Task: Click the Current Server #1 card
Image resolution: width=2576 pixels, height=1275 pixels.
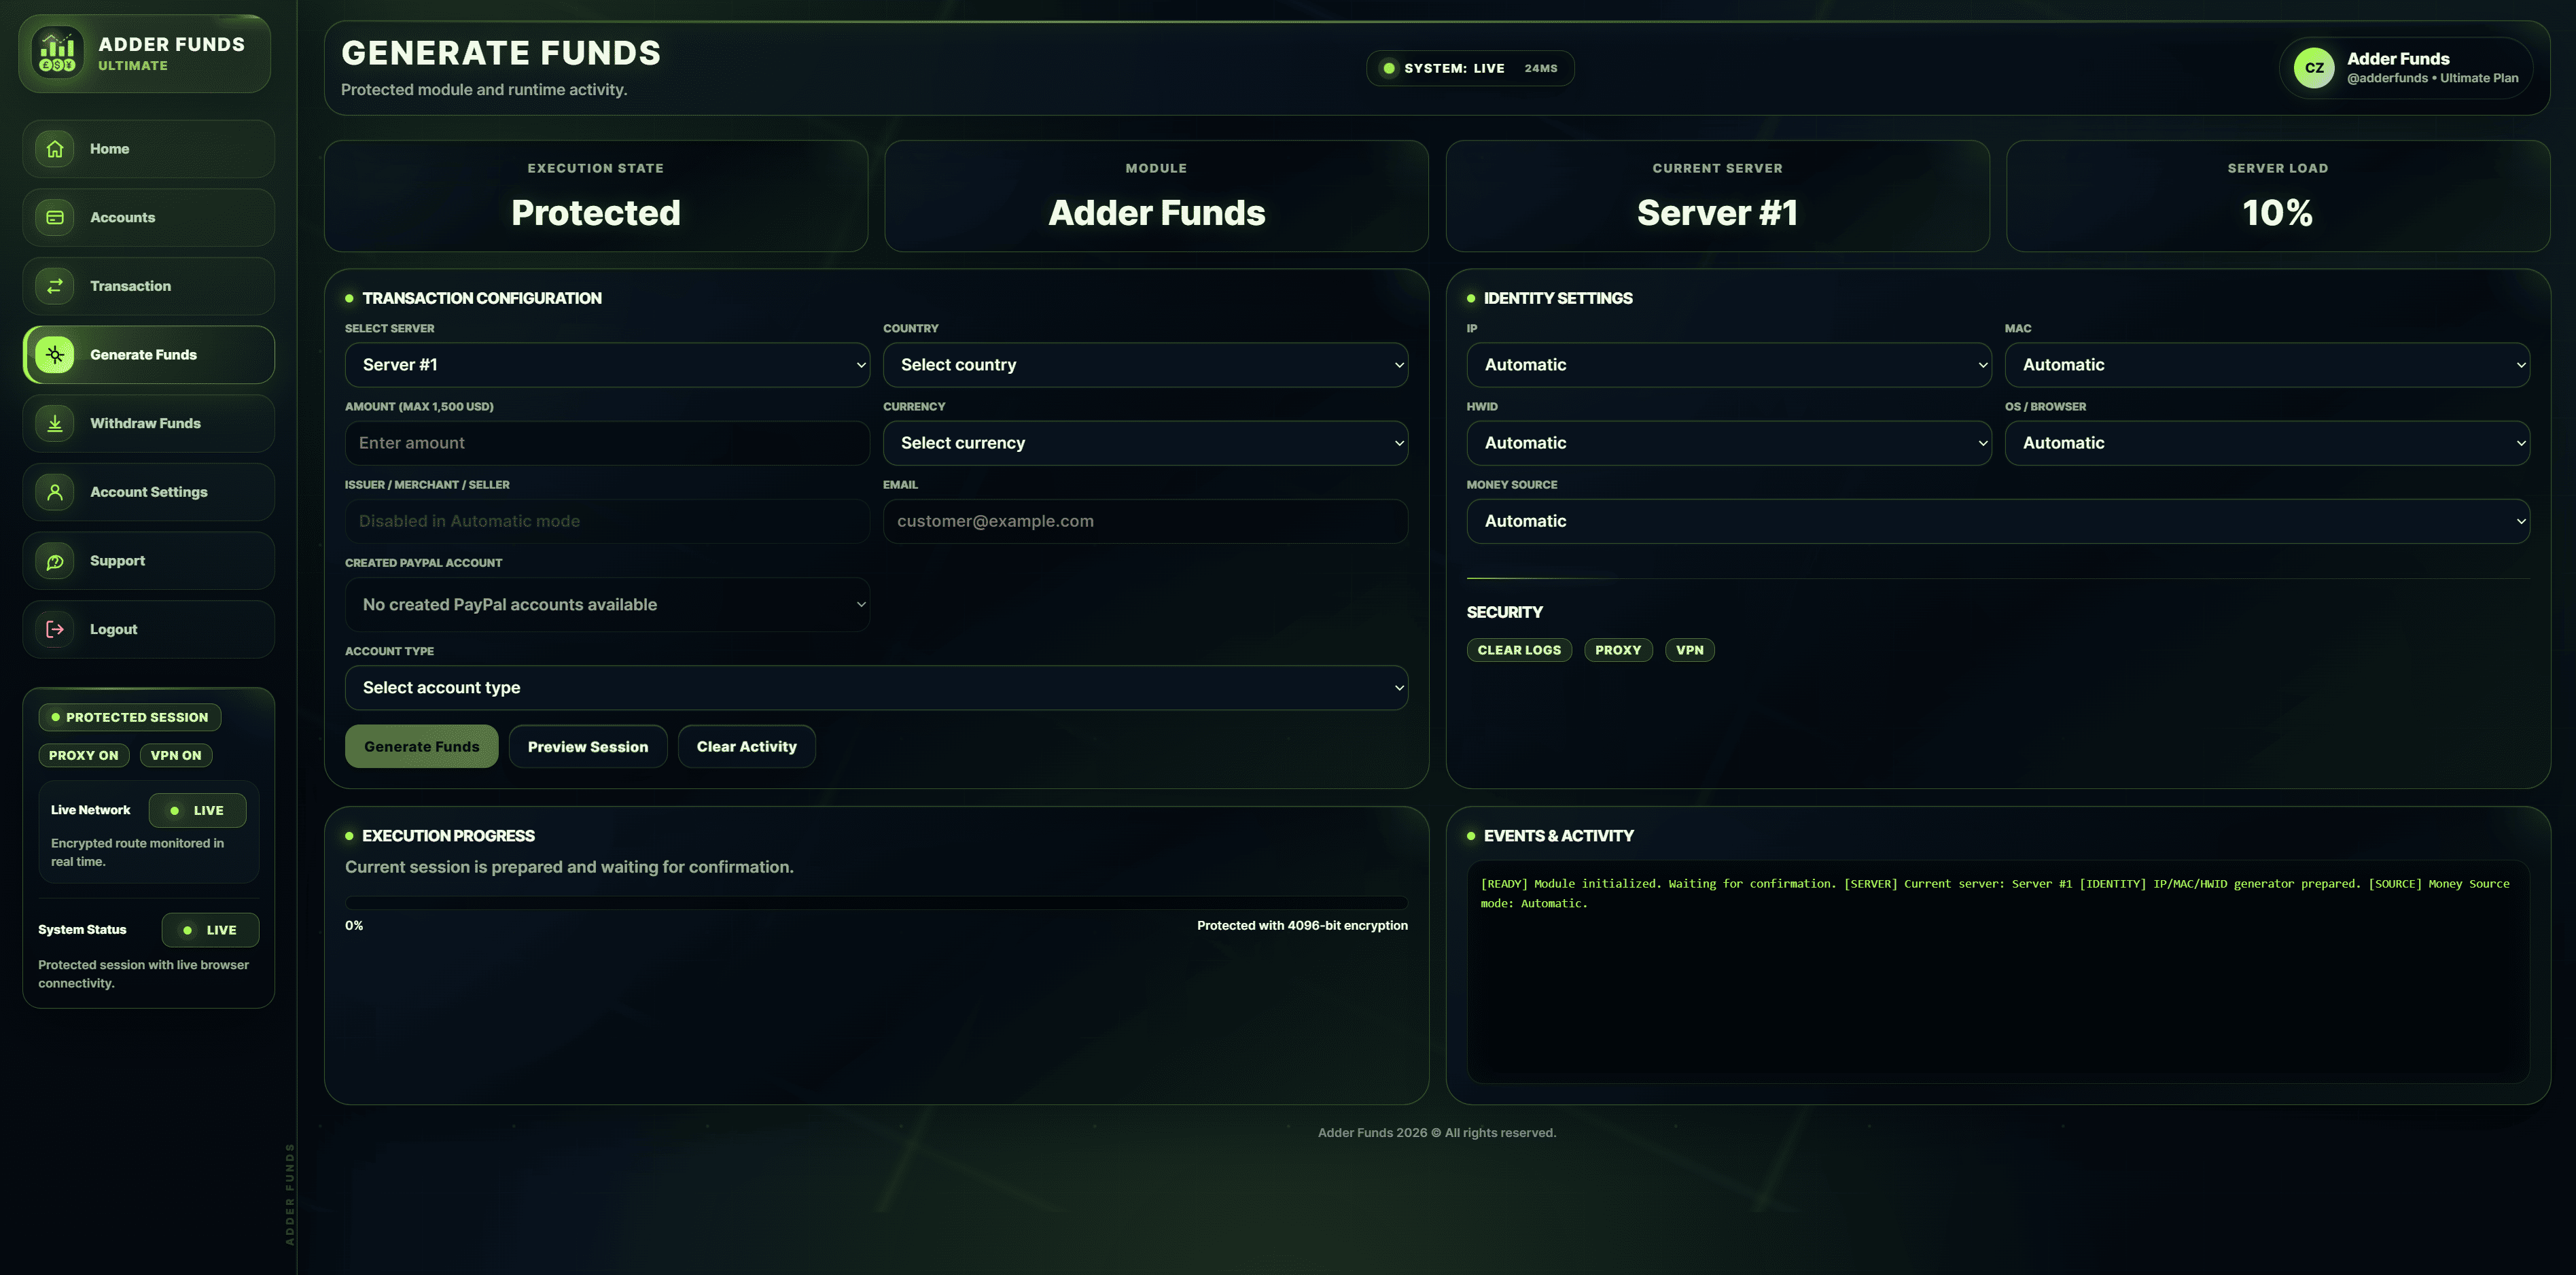Action: 1717,196
